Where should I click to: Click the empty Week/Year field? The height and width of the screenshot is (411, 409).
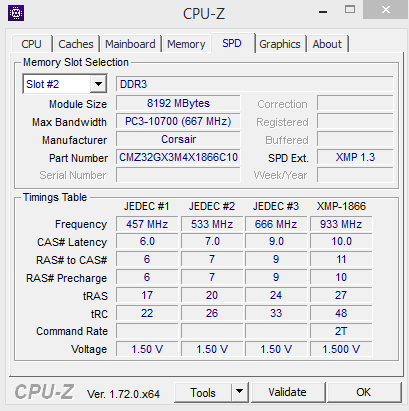[x=355, y=175]
